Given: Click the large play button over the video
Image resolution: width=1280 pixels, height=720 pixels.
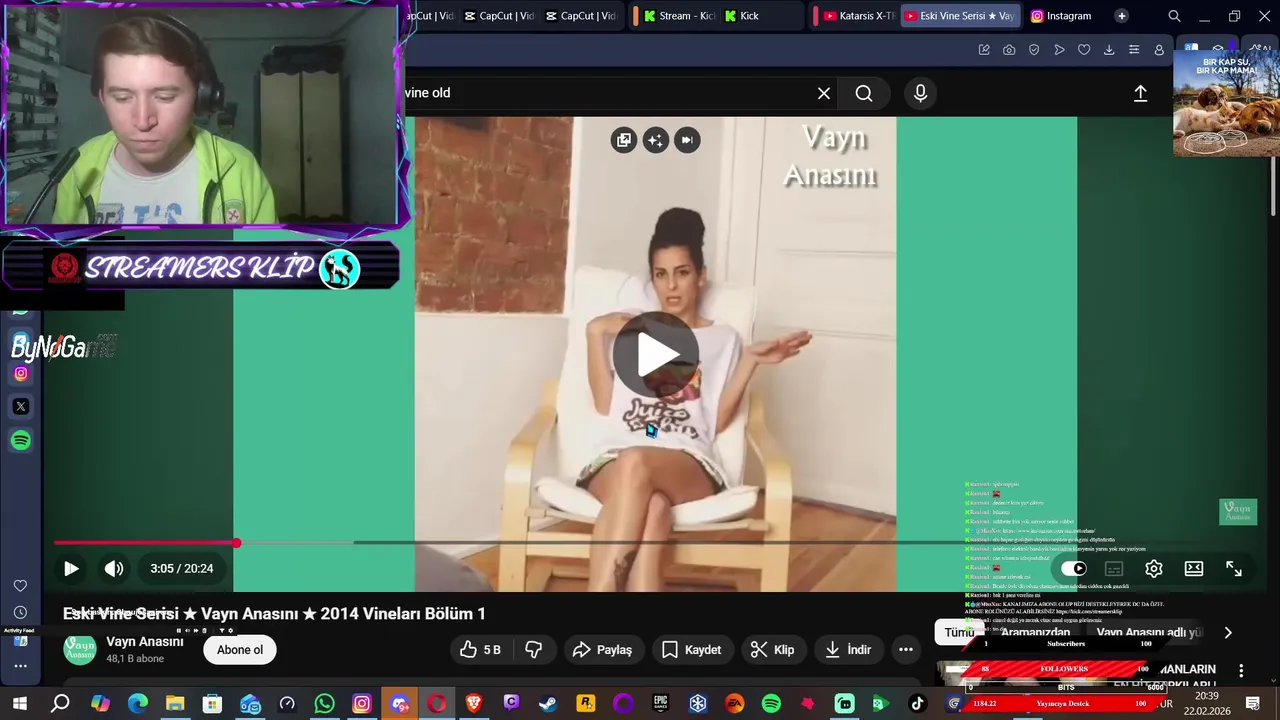Looking at the screenshot, I should (x=655, y=353).
